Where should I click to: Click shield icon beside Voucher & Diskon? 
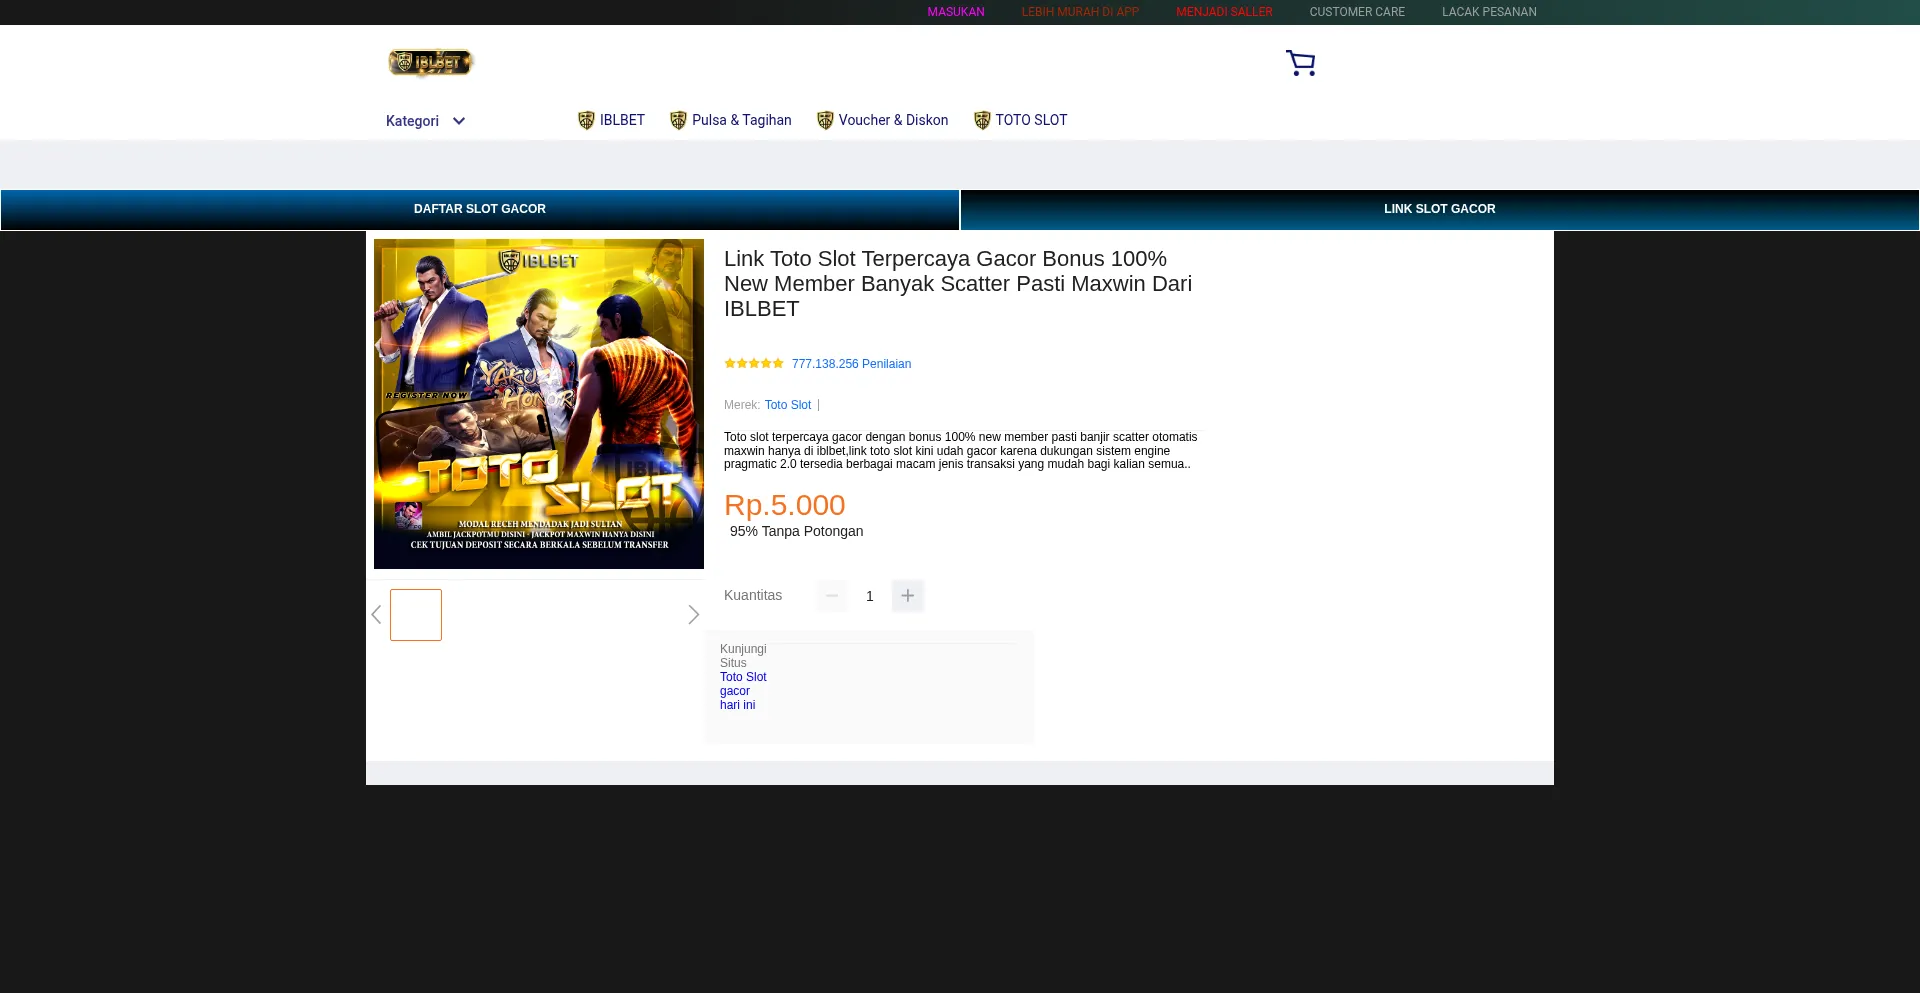coord(825,121)
